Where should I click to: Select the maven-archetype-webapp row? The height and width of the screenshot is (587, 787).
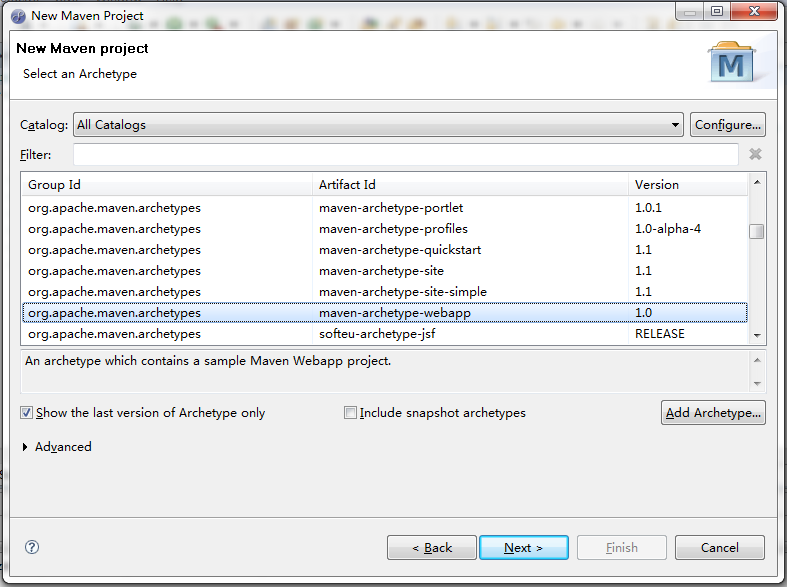[385, 313]
